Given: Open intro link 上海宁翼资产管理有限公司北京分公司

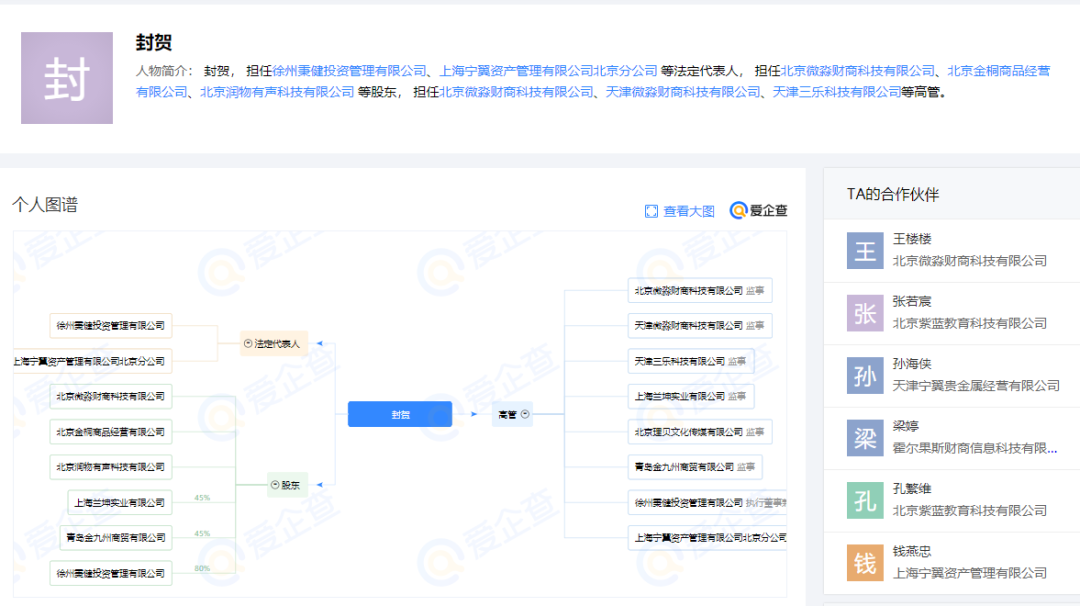Looking at the screenshot, I should 548,71.
